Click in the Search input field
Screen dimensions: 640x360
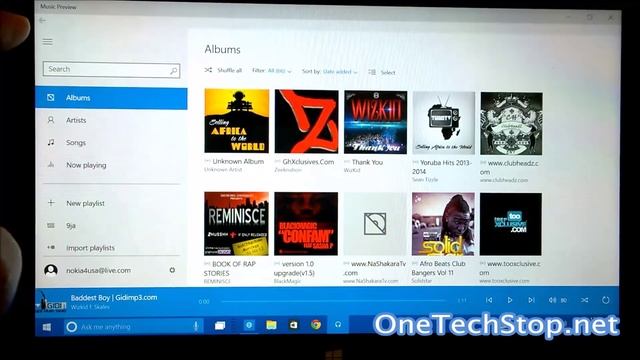coord(111,69)
